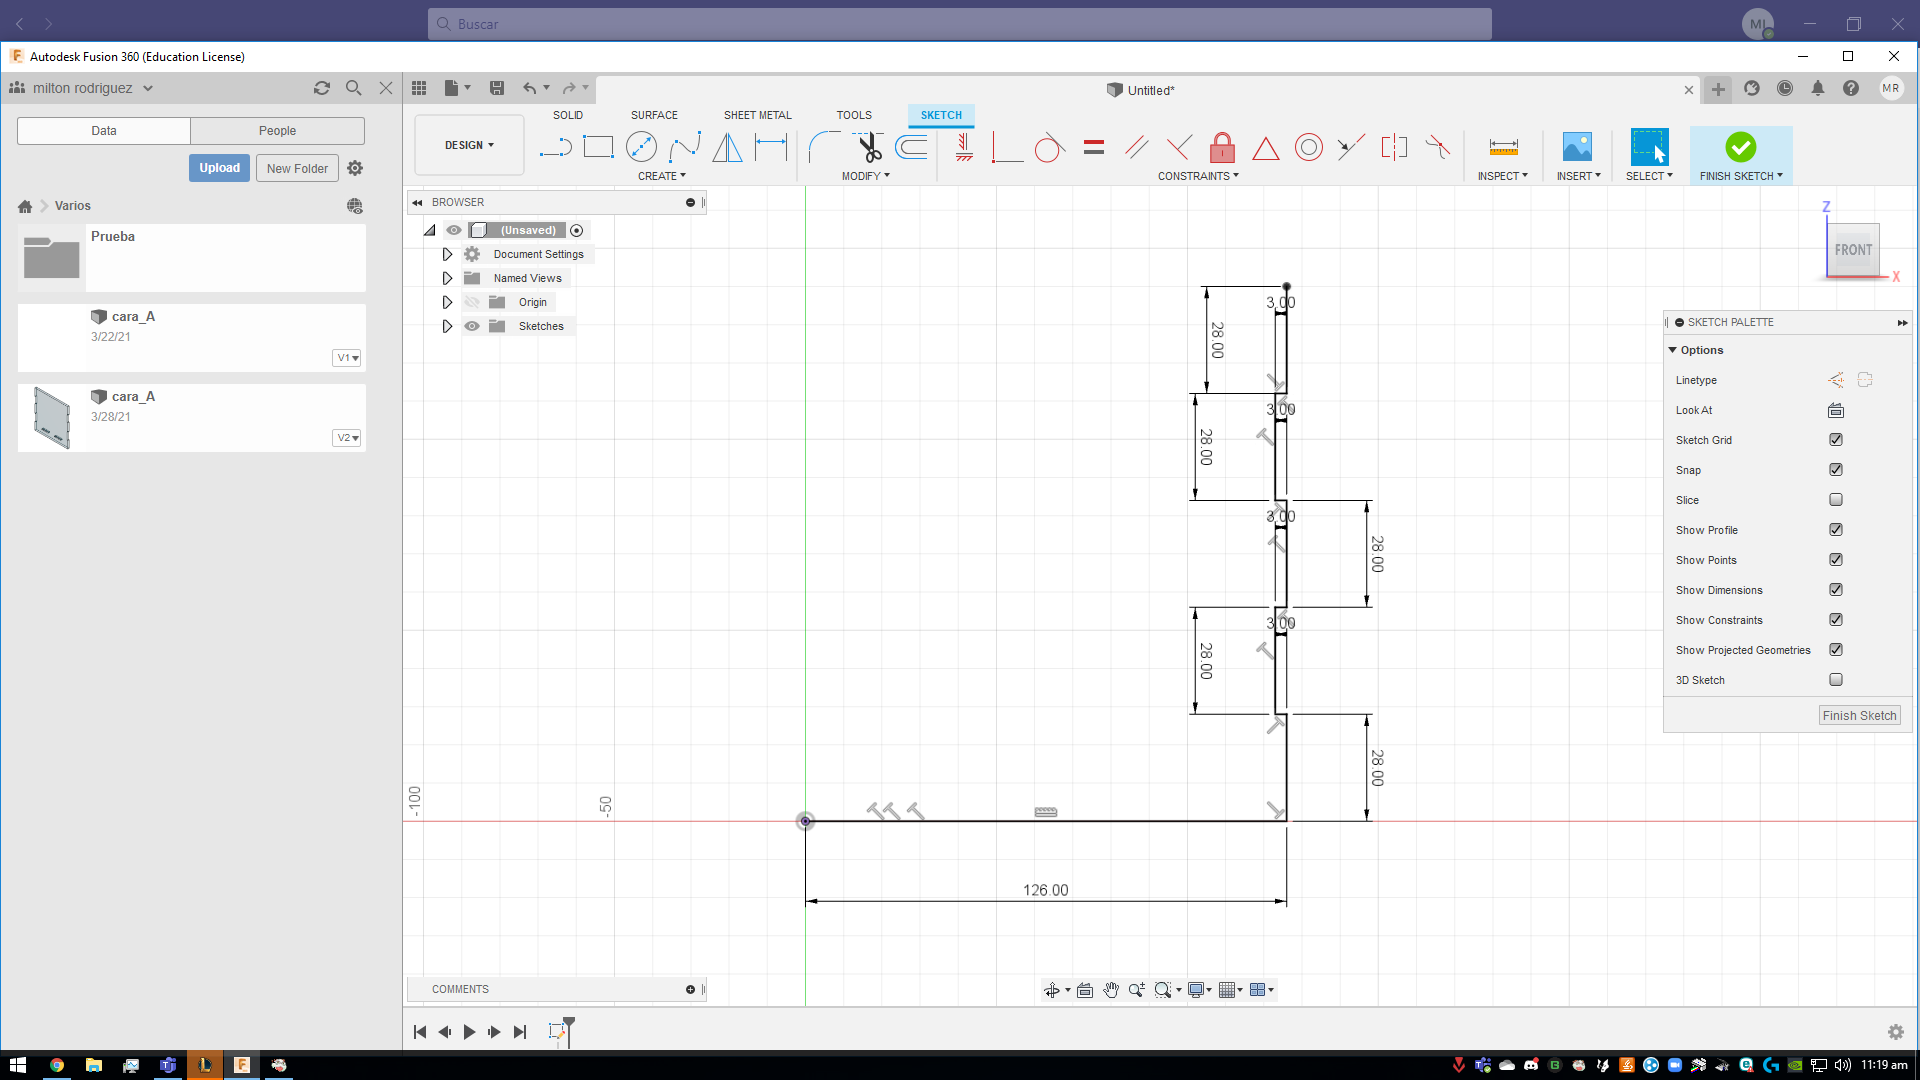The image size is (1920, 1080).
Task: Enable the 3D Sketch checkbox
Action: (x=1836, y=680)
